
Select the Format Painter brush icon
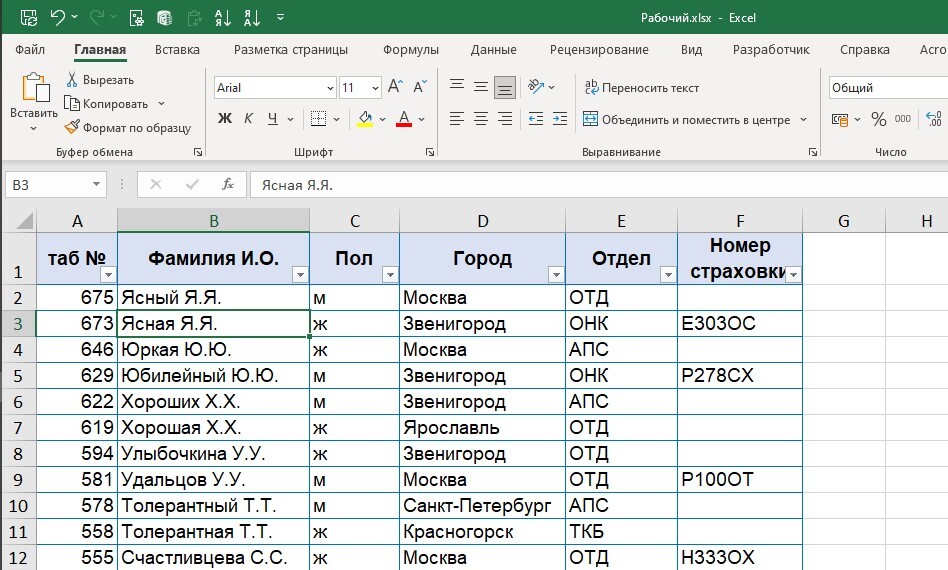click(x=72, y=128)
